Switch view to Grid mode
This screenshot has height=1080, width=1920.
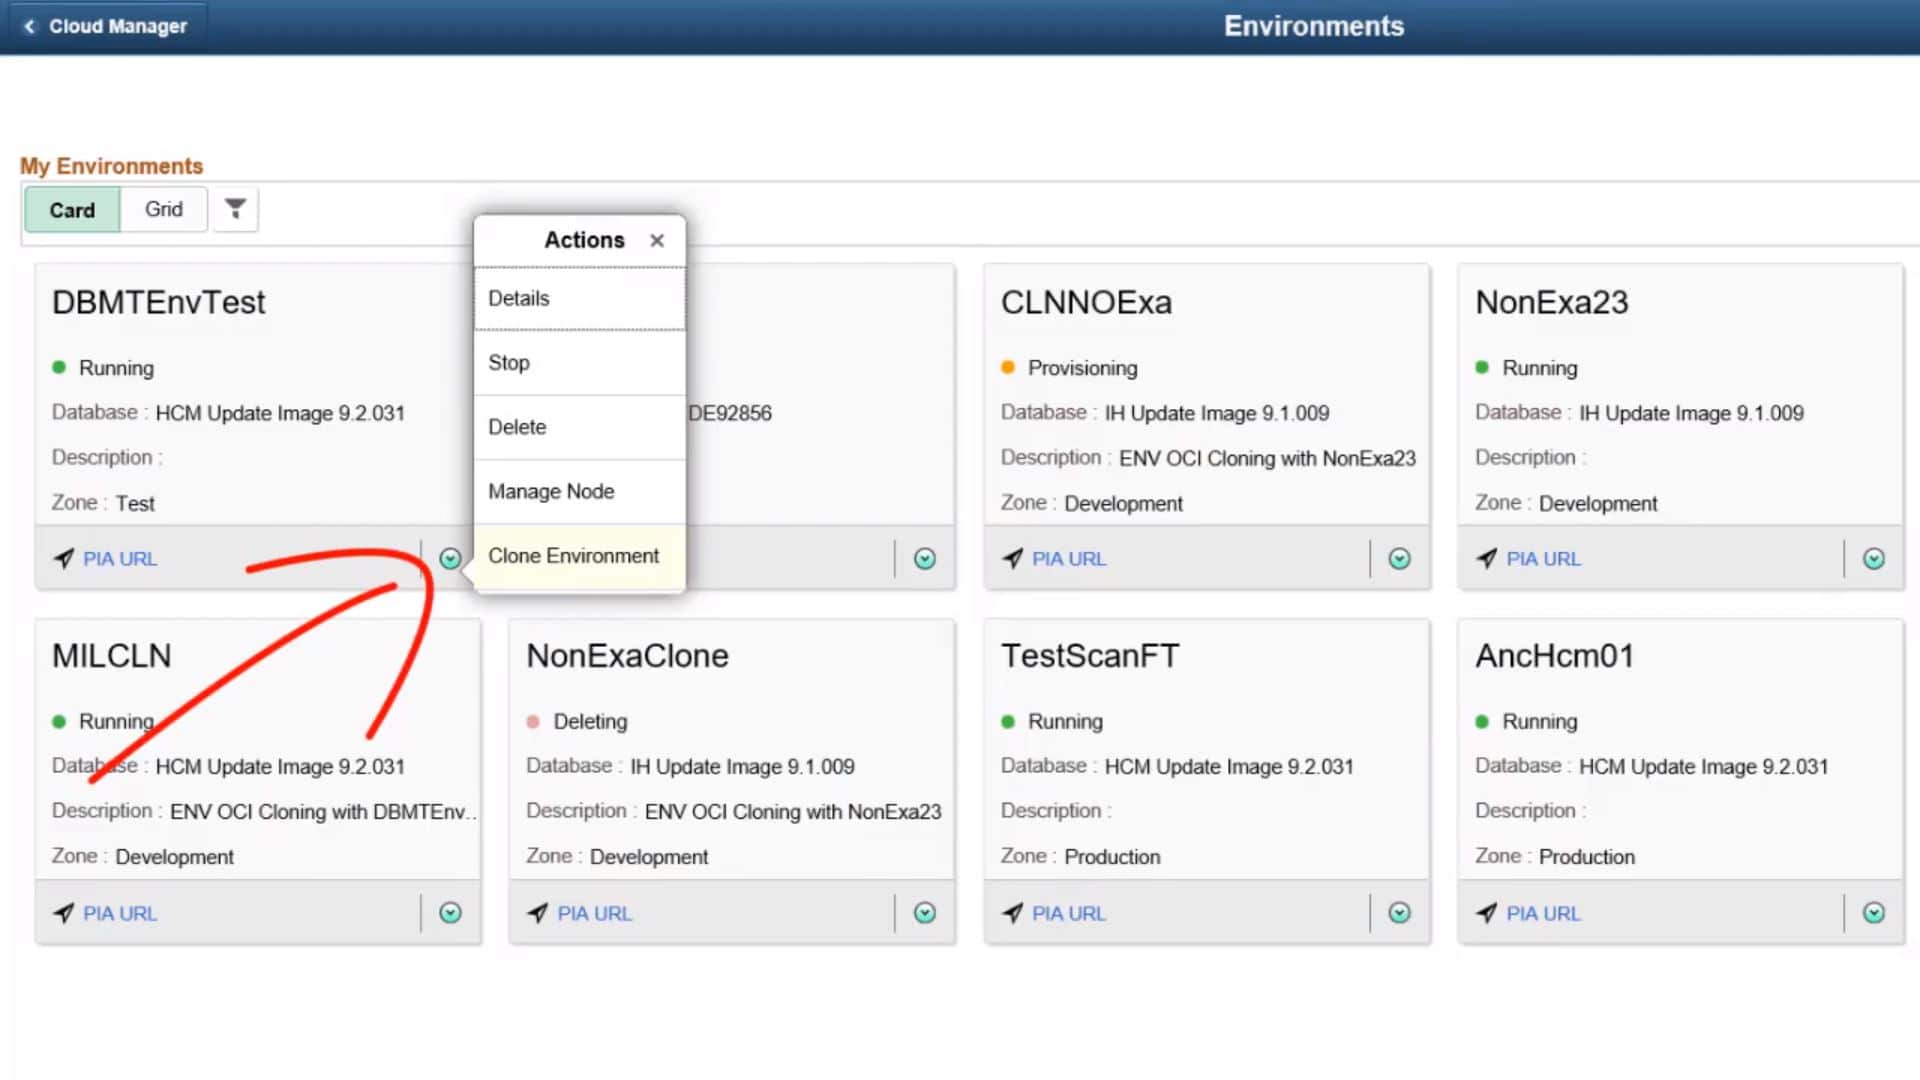click(x=163, y=209)
